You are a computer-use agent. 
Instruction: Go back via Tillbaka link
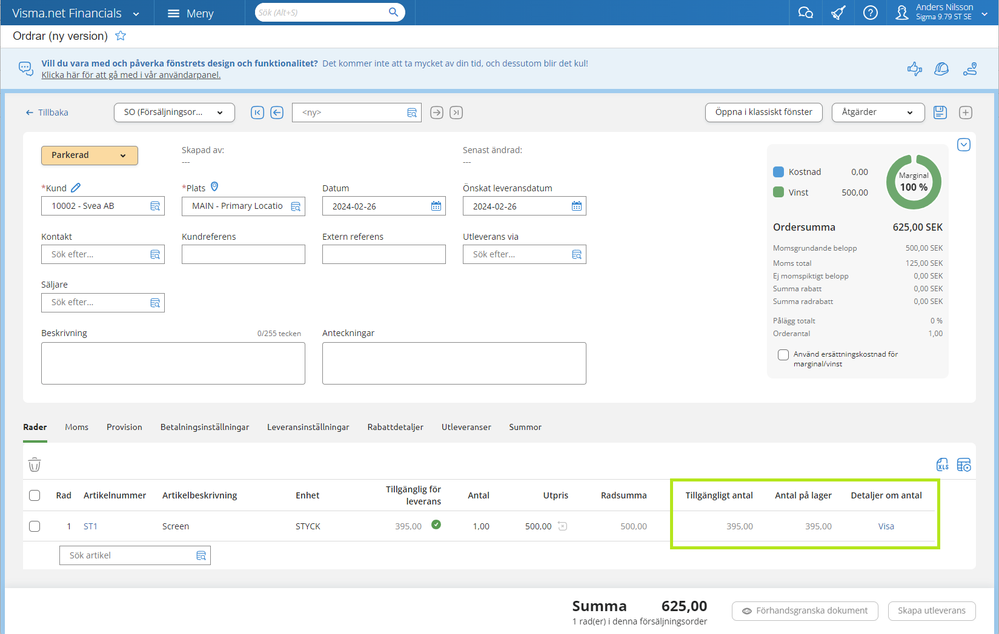click(47, 113)
